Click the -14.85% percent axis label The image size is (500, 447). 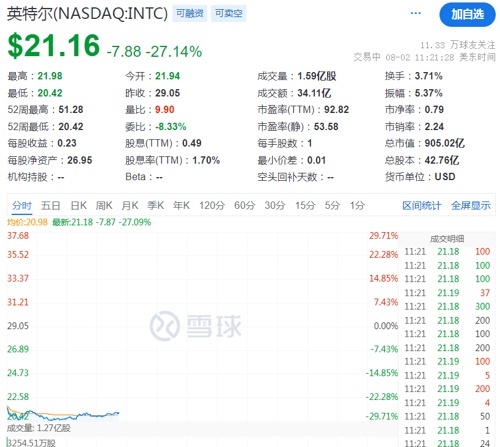click(x=382, y=373)
